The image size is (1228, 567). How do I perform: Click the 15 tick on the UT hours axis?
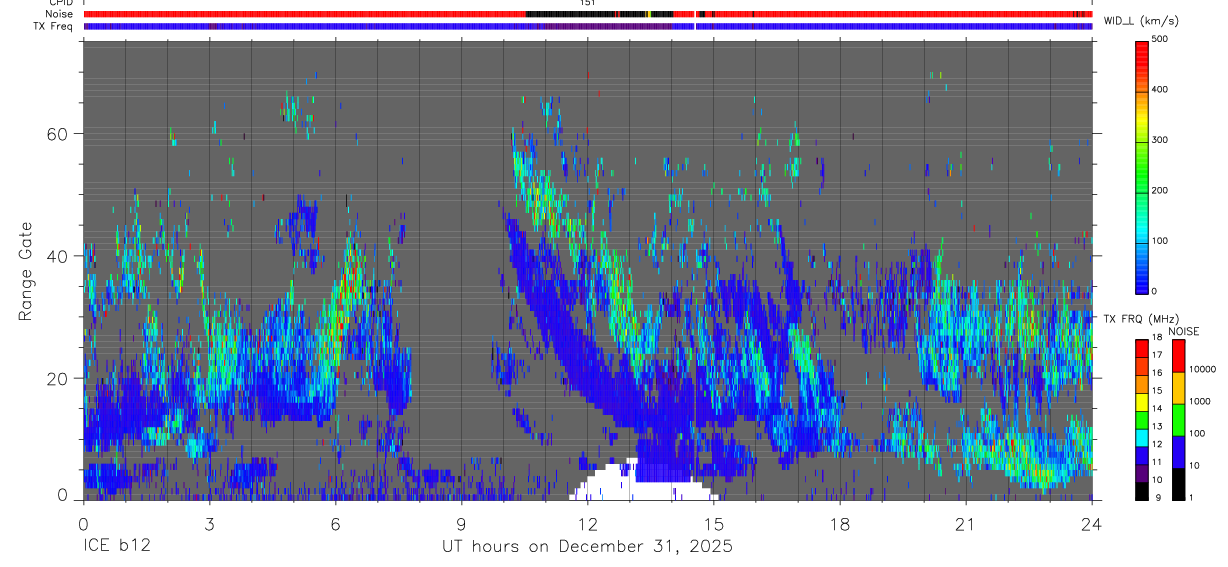(x=713, y=524)
